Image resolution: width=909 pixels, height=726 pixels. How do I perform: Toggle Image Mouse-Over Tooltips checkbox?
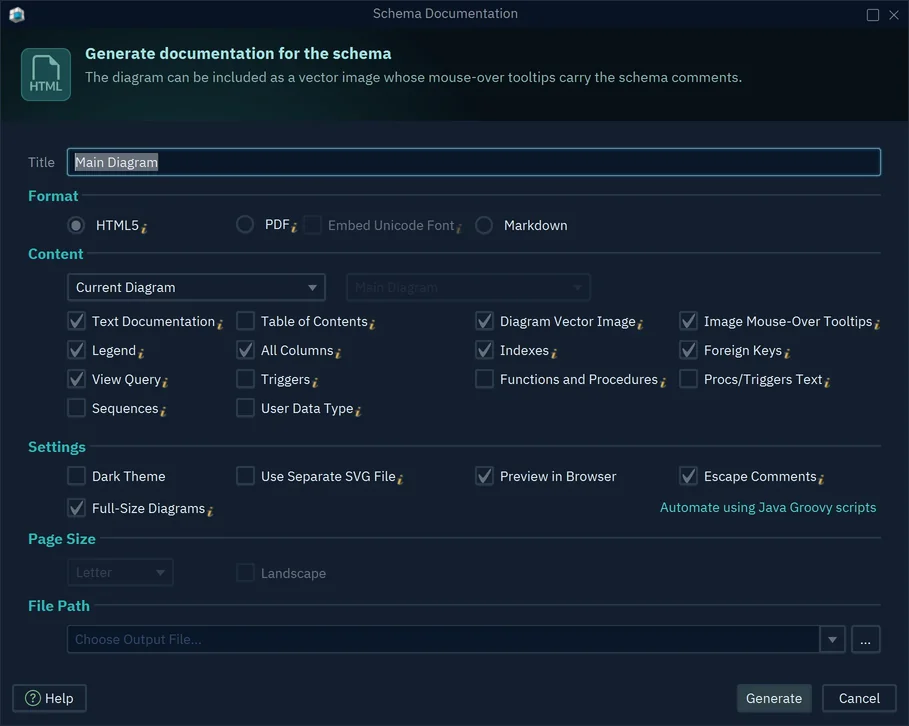tap(688, 321)
